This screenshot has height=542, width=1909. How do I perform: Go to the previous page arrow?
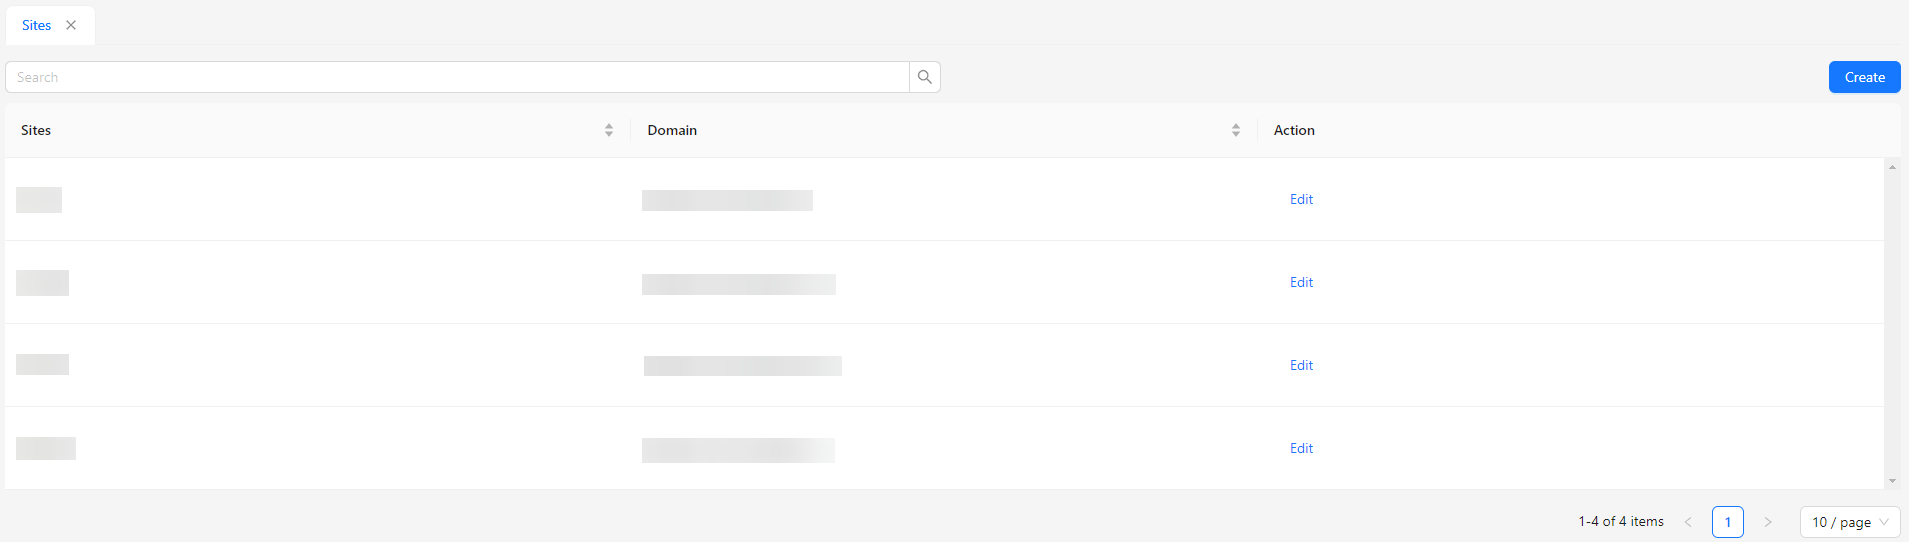(x=1688, y=522)
